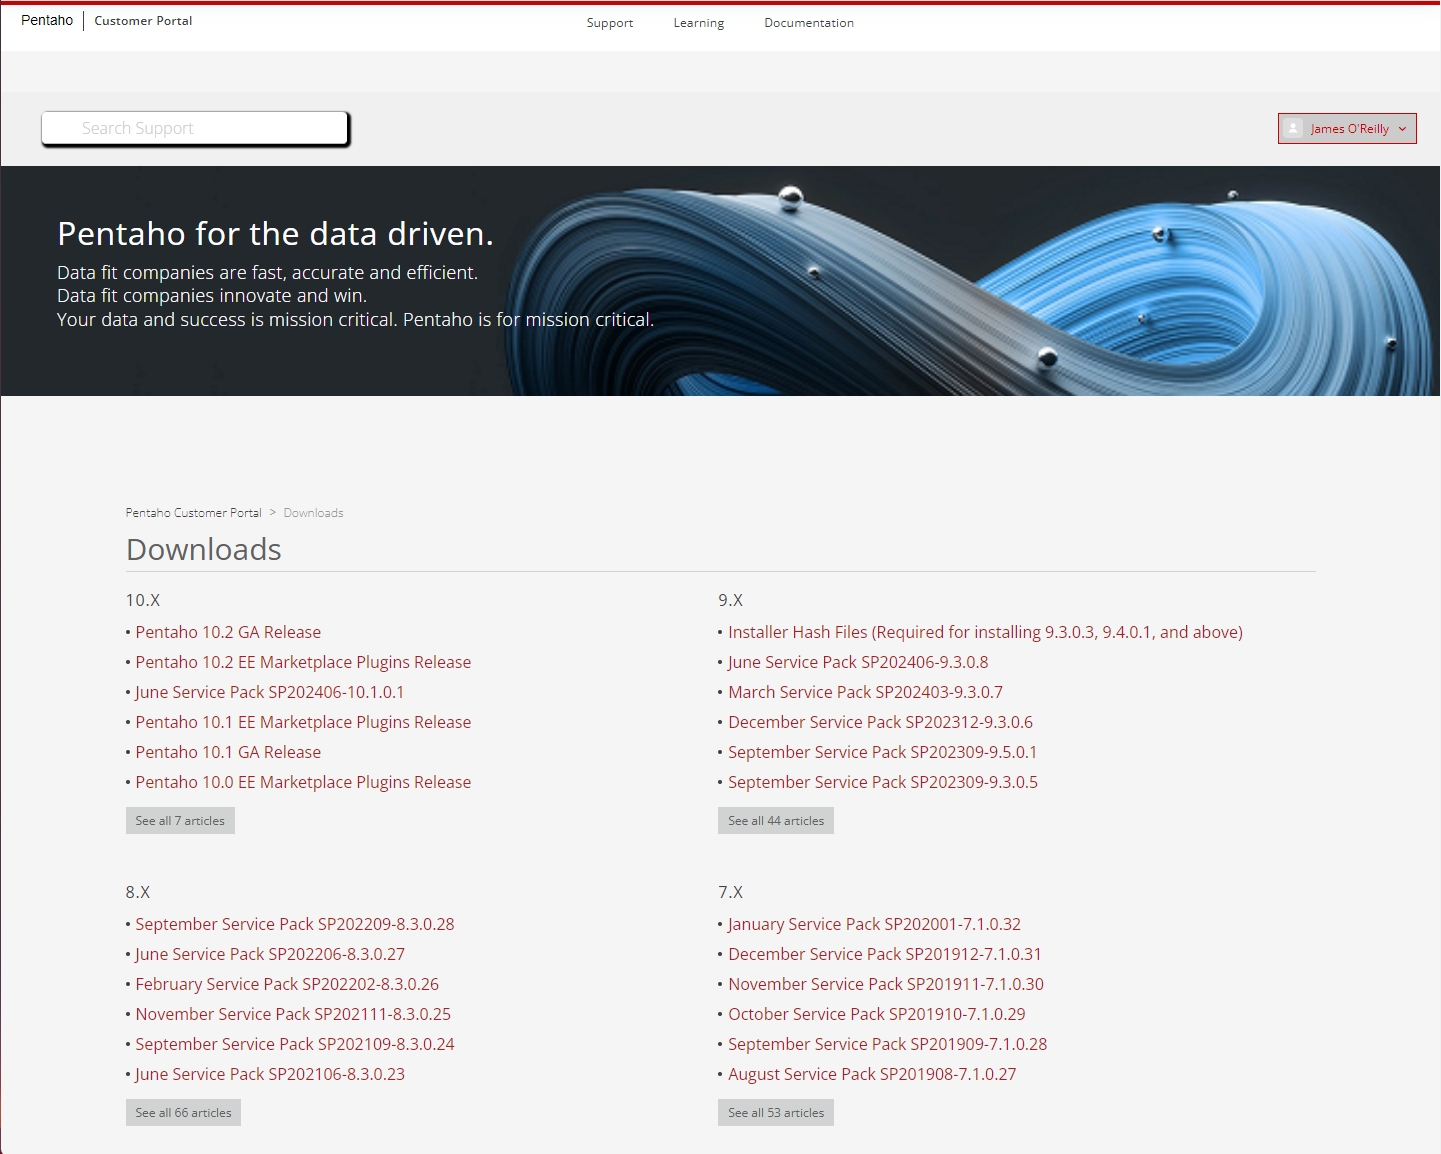This screenshot has height=1154, width=1441.
Task: Open March Service Pack SP202403-9.3.0.7
Action: pyautogui.click(x=864, y=692)
